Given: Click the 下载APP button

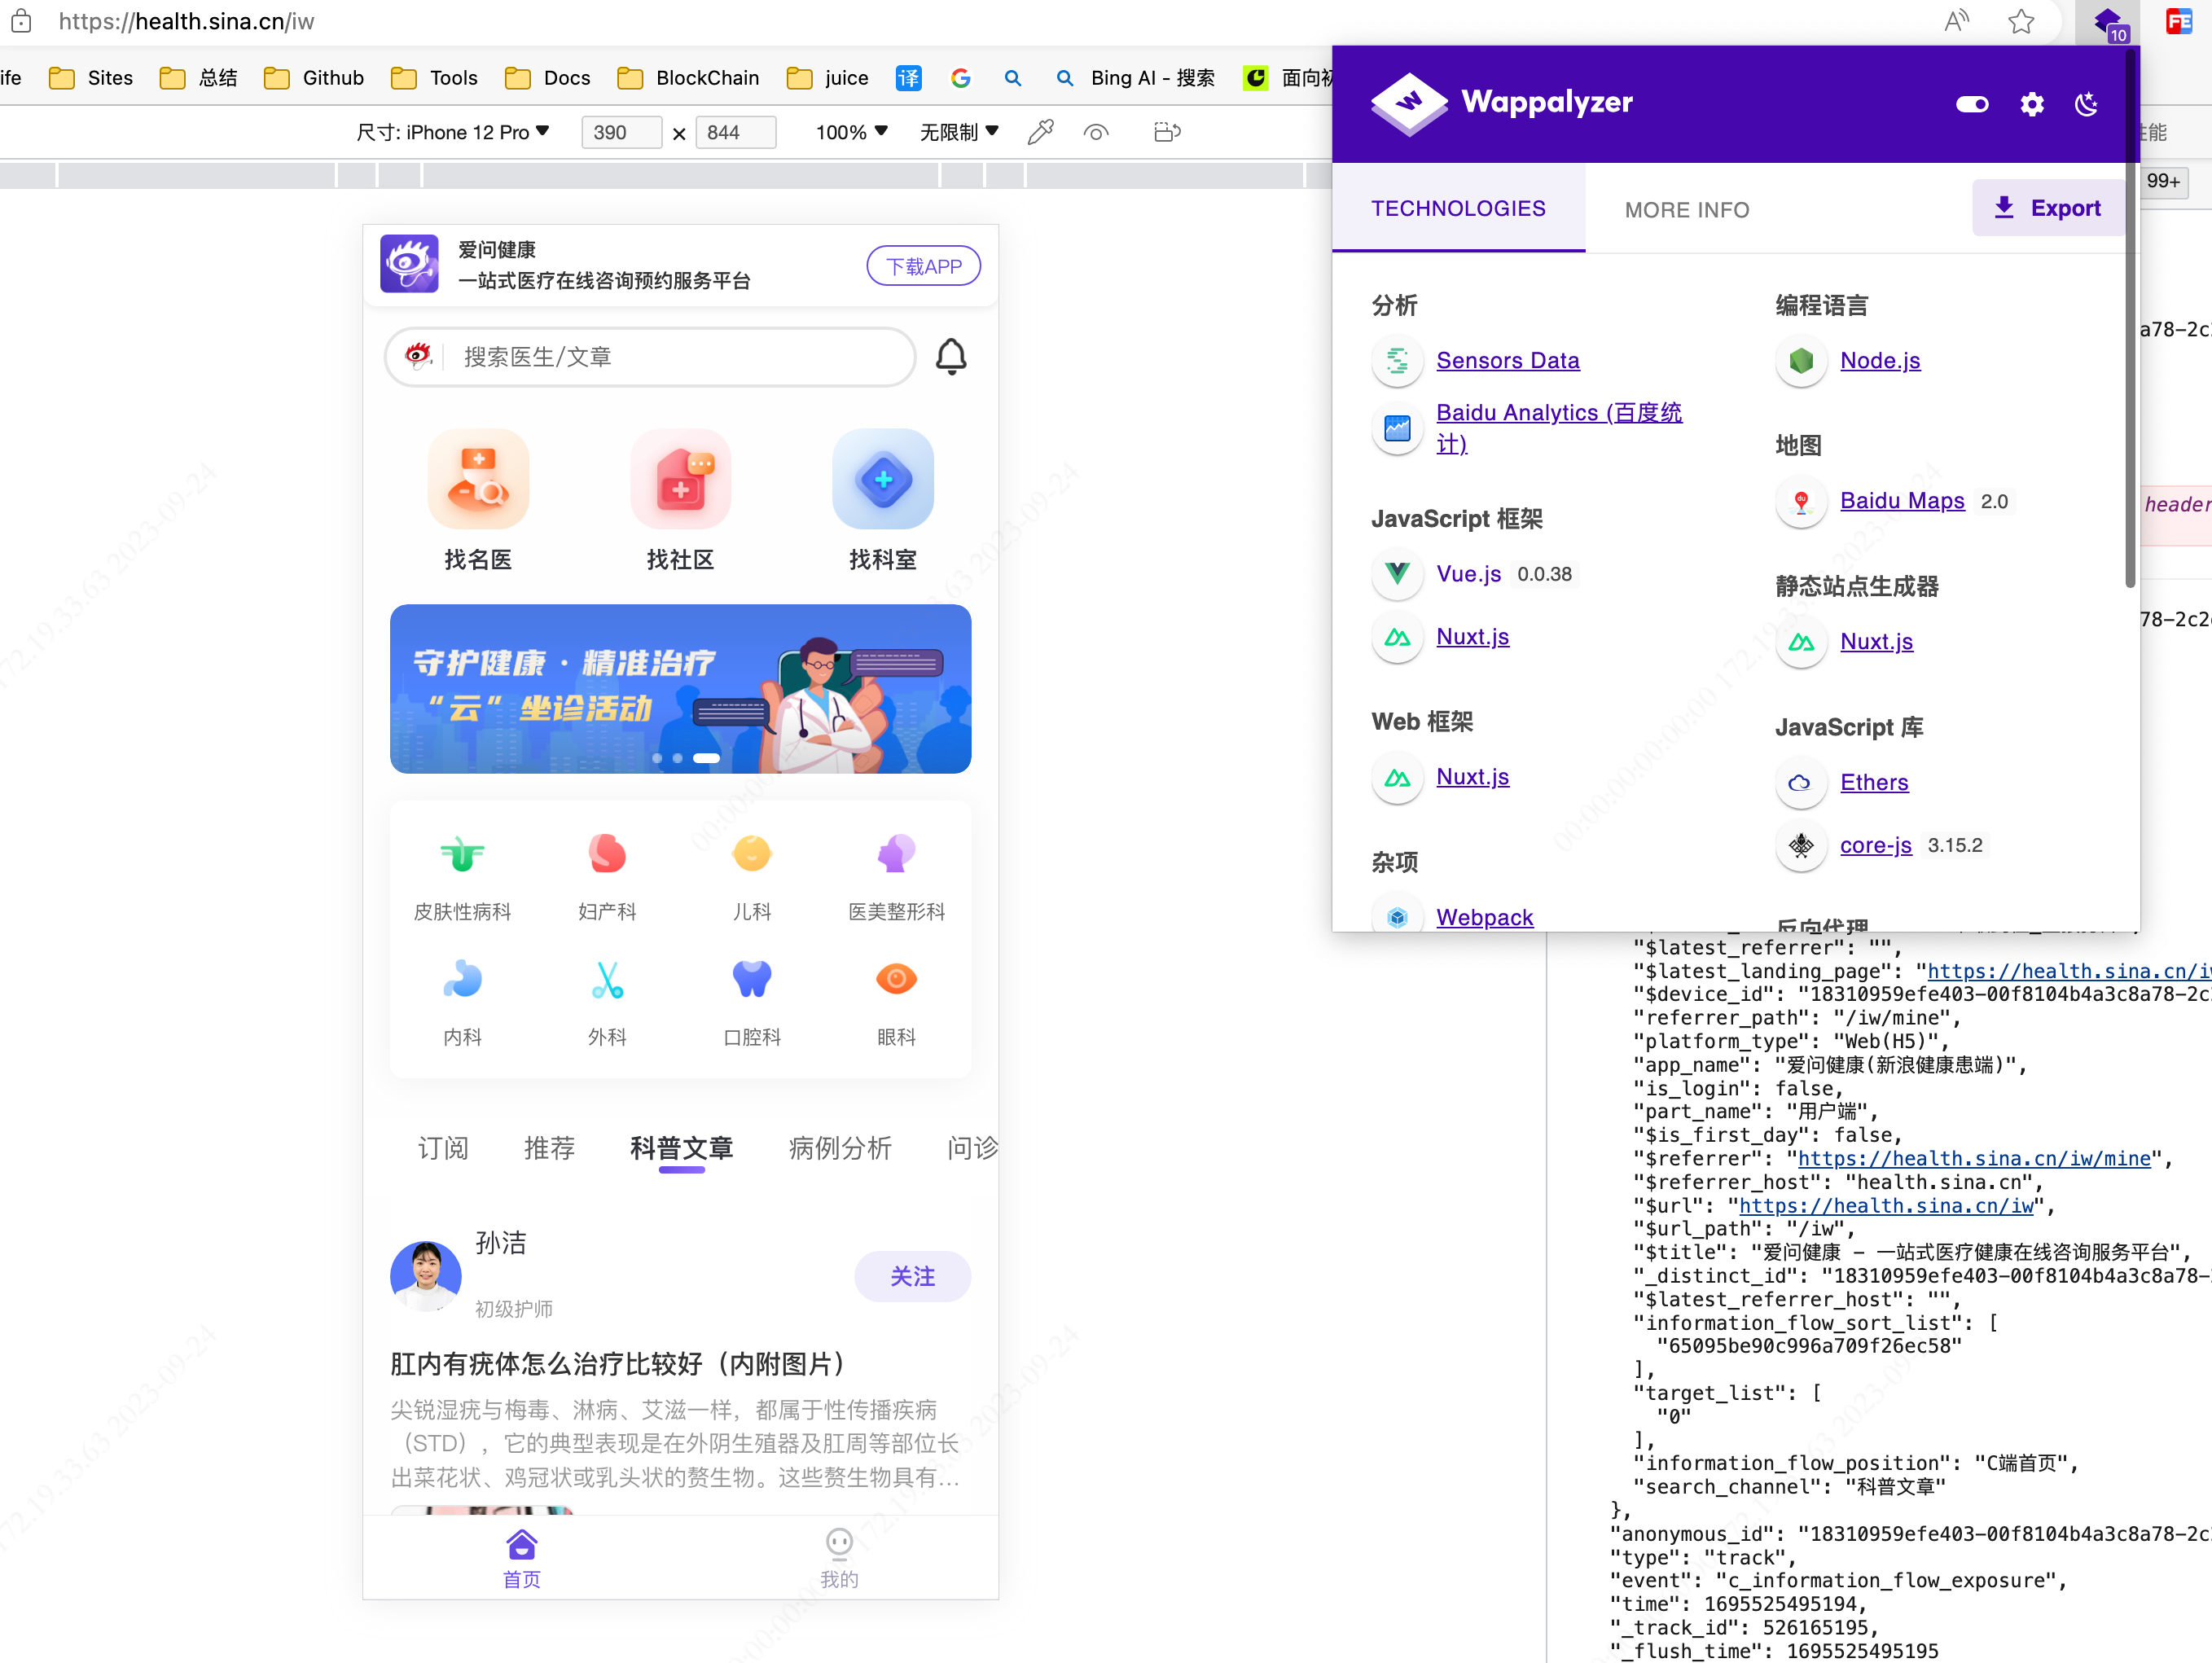Looking at the screenshot, I should click(x=923, y=266).
